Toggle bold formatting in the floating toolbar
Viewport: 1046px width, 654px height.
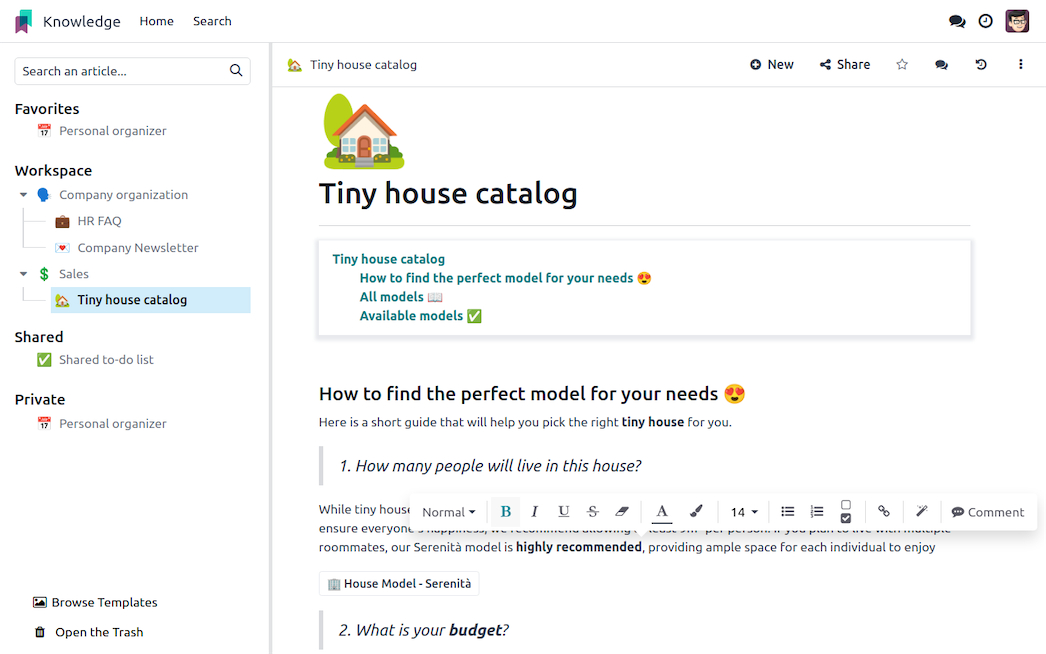click(x=505, y=512)
